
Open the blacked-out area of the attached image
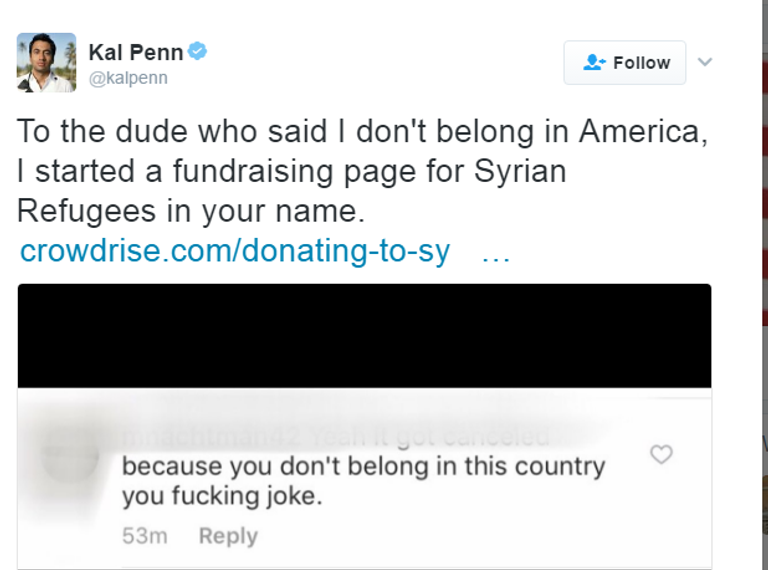[364, 335]
